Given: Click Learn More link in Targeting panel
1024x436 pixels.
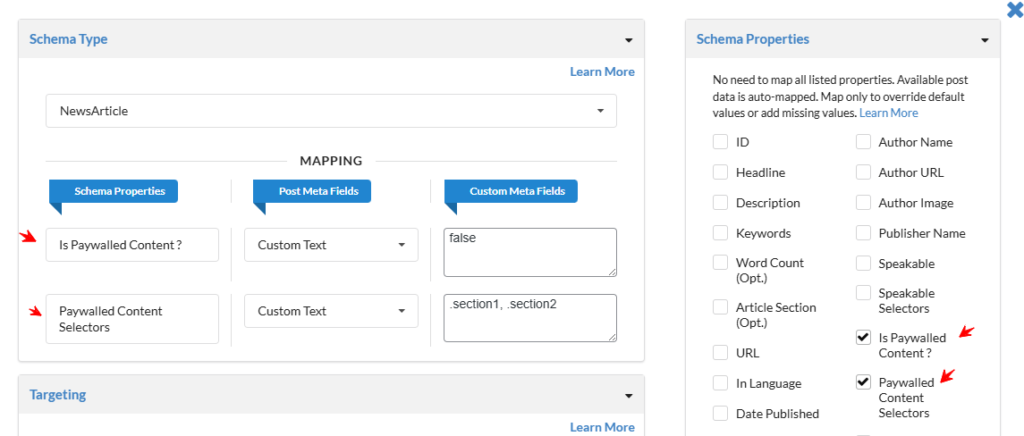Looking at the screenshot, I should click(602, 427).
